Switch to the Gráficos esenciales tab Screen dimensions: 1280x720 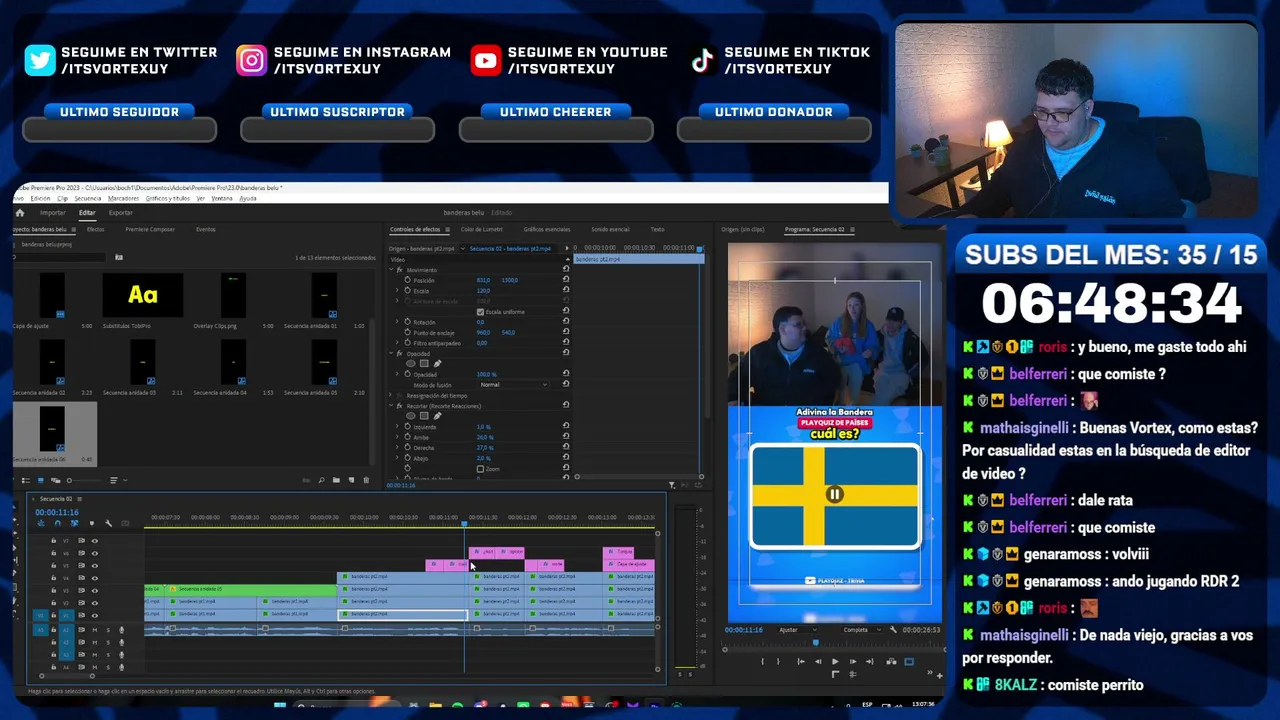click(x=547, y=229)
